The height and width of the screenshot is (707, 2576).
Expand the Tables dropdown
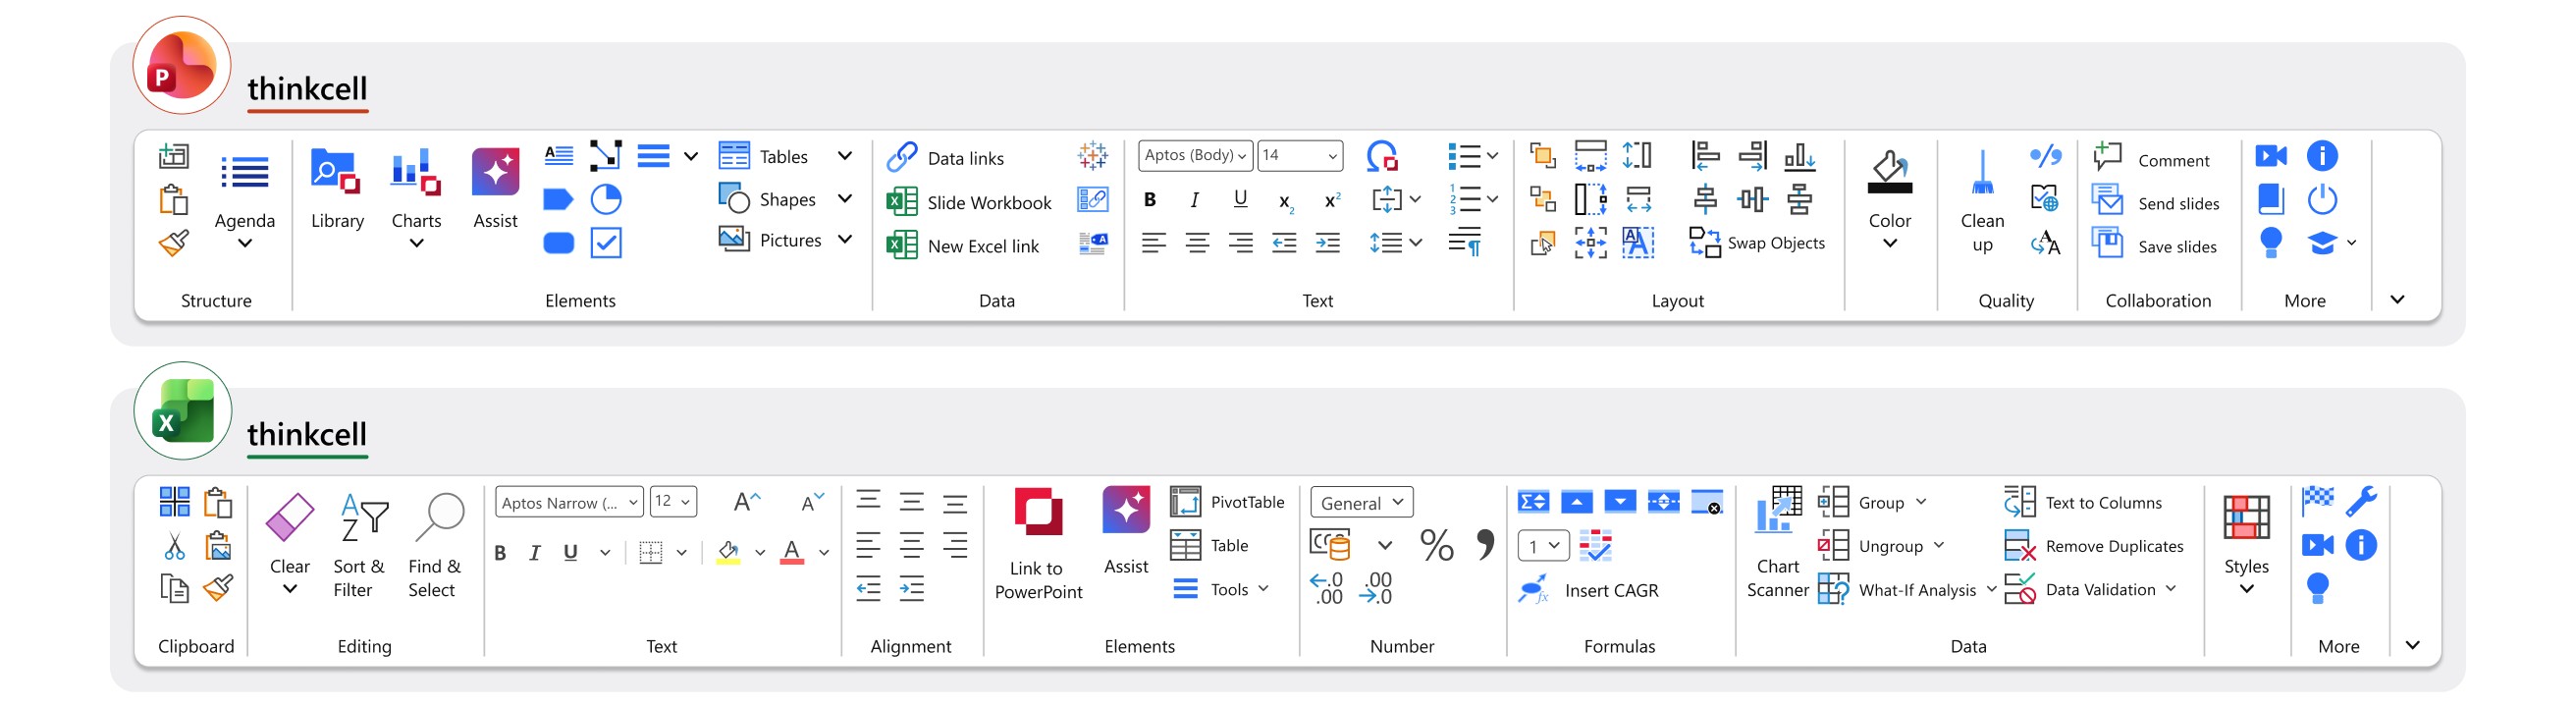(x=845, y=156)
